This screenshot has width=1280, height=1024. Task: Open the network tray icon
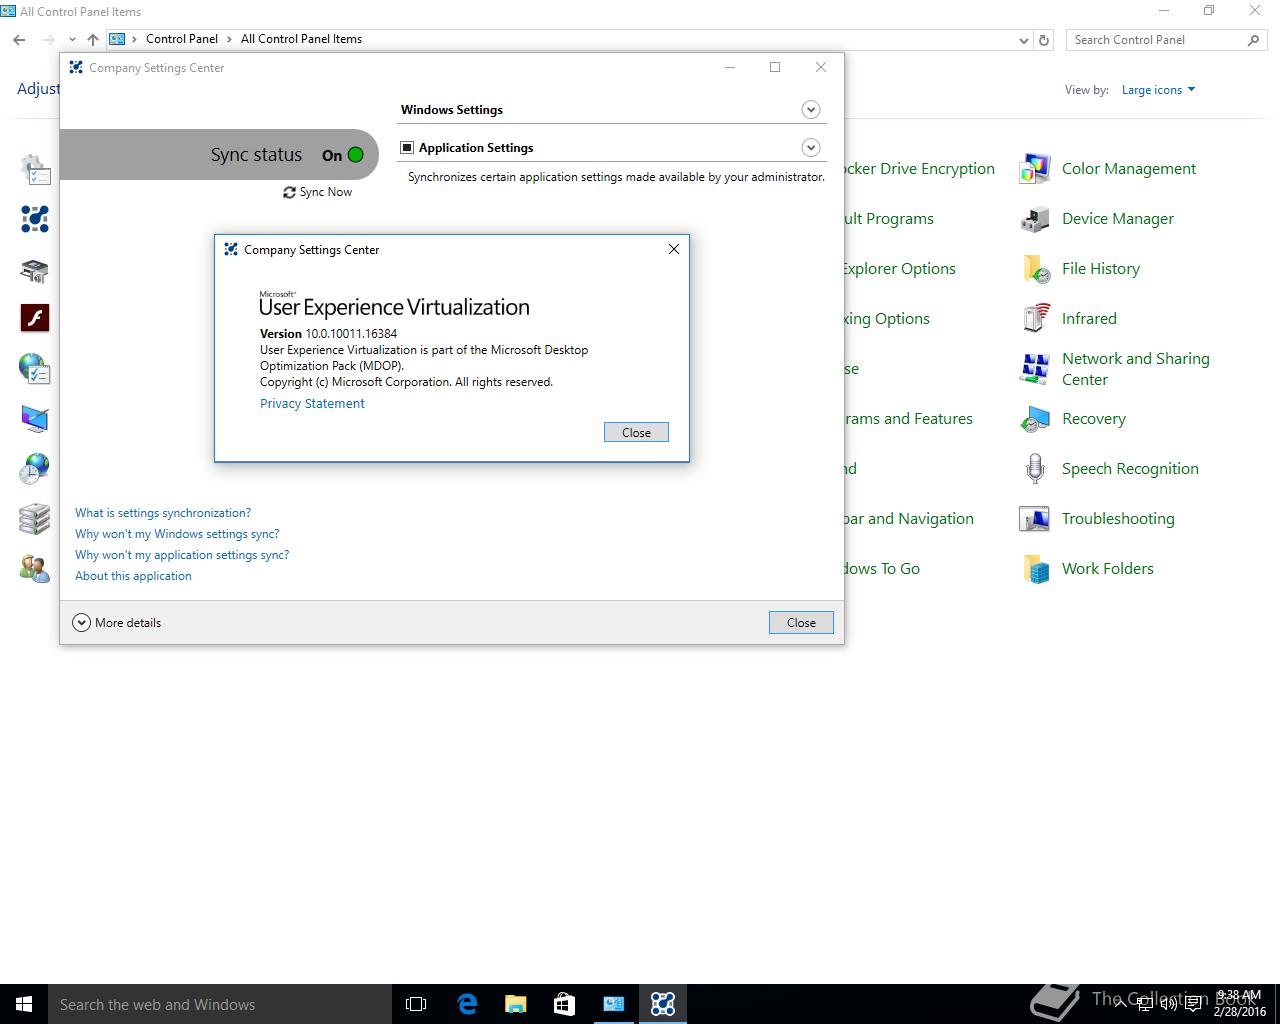(x=1146, y=1004)
